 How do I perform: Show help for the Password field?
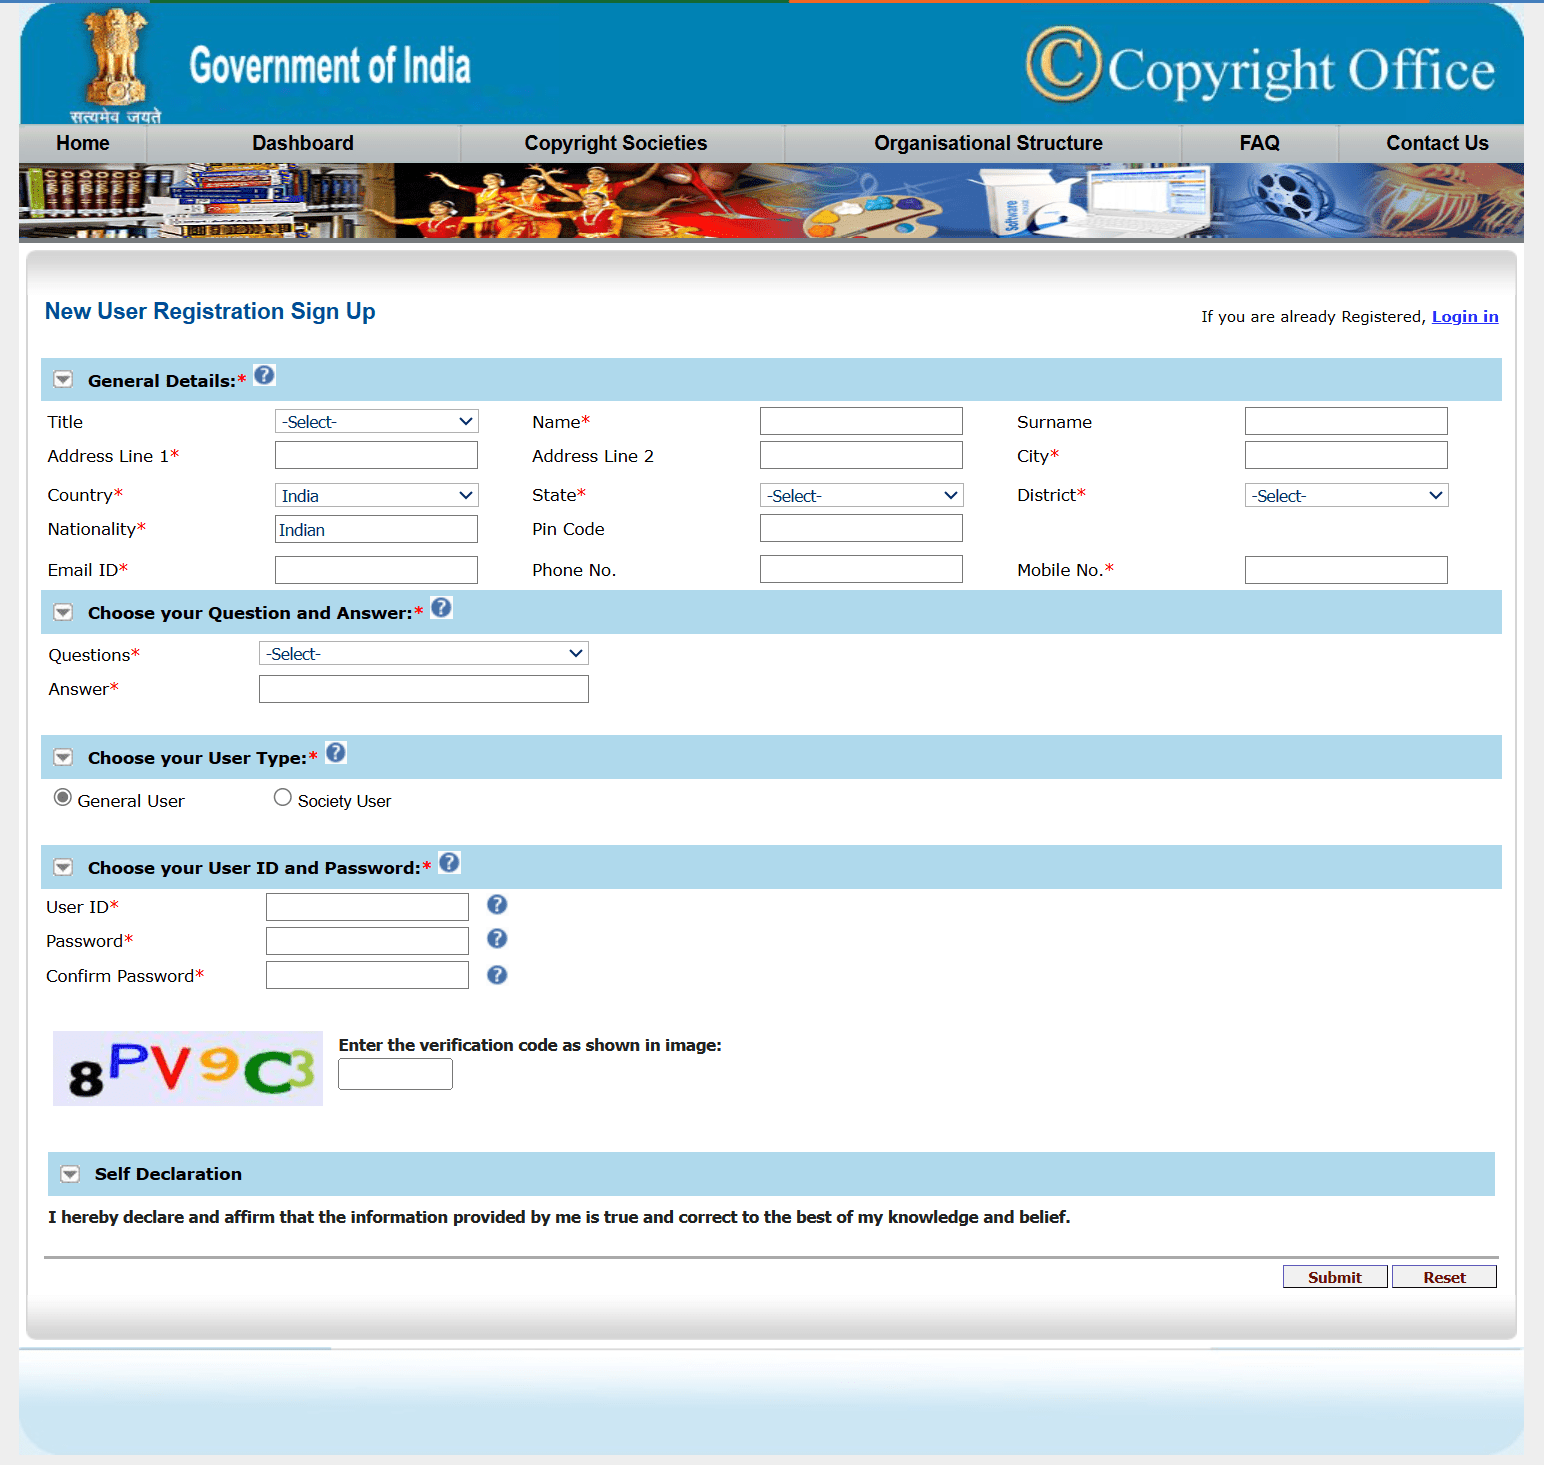point(497,939)
